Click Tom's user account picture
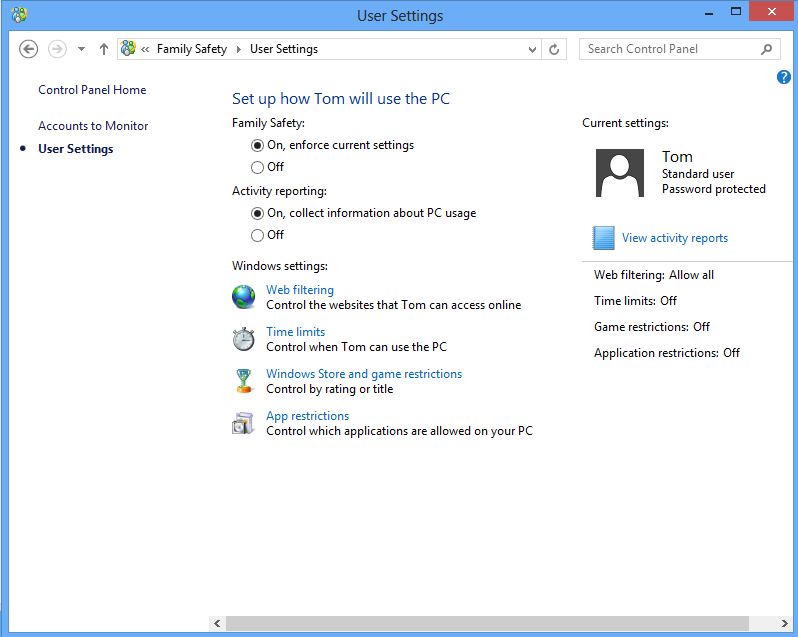Screen dimensions: 798x637 click(619, 173)
